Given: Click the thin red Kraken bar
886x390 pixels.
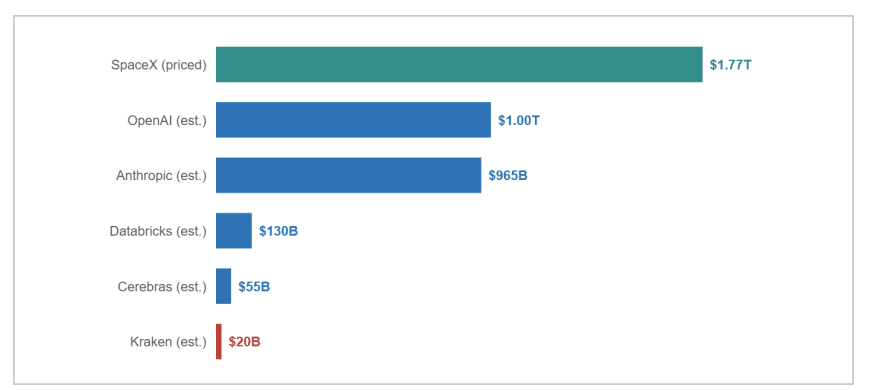Looking at the screenshot, I should tap(219, 341).
